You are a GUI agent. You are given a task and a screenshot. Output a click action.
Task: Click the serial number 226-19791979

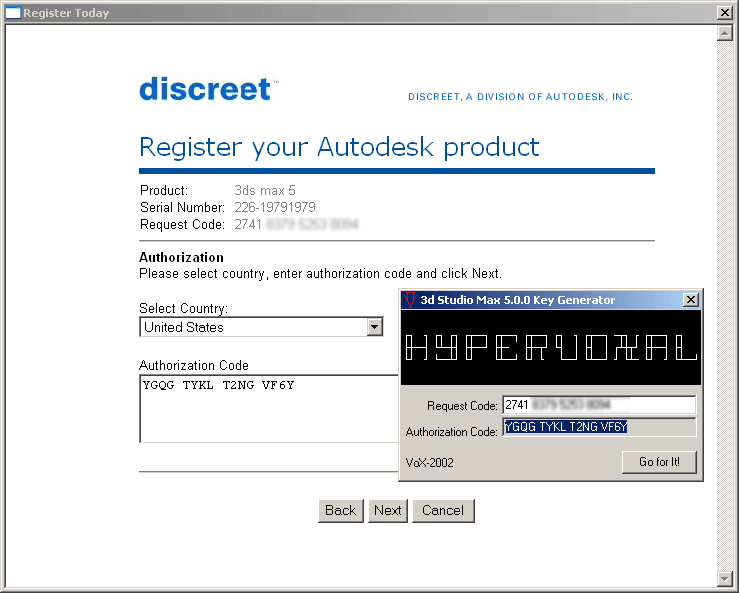[275, 207]
